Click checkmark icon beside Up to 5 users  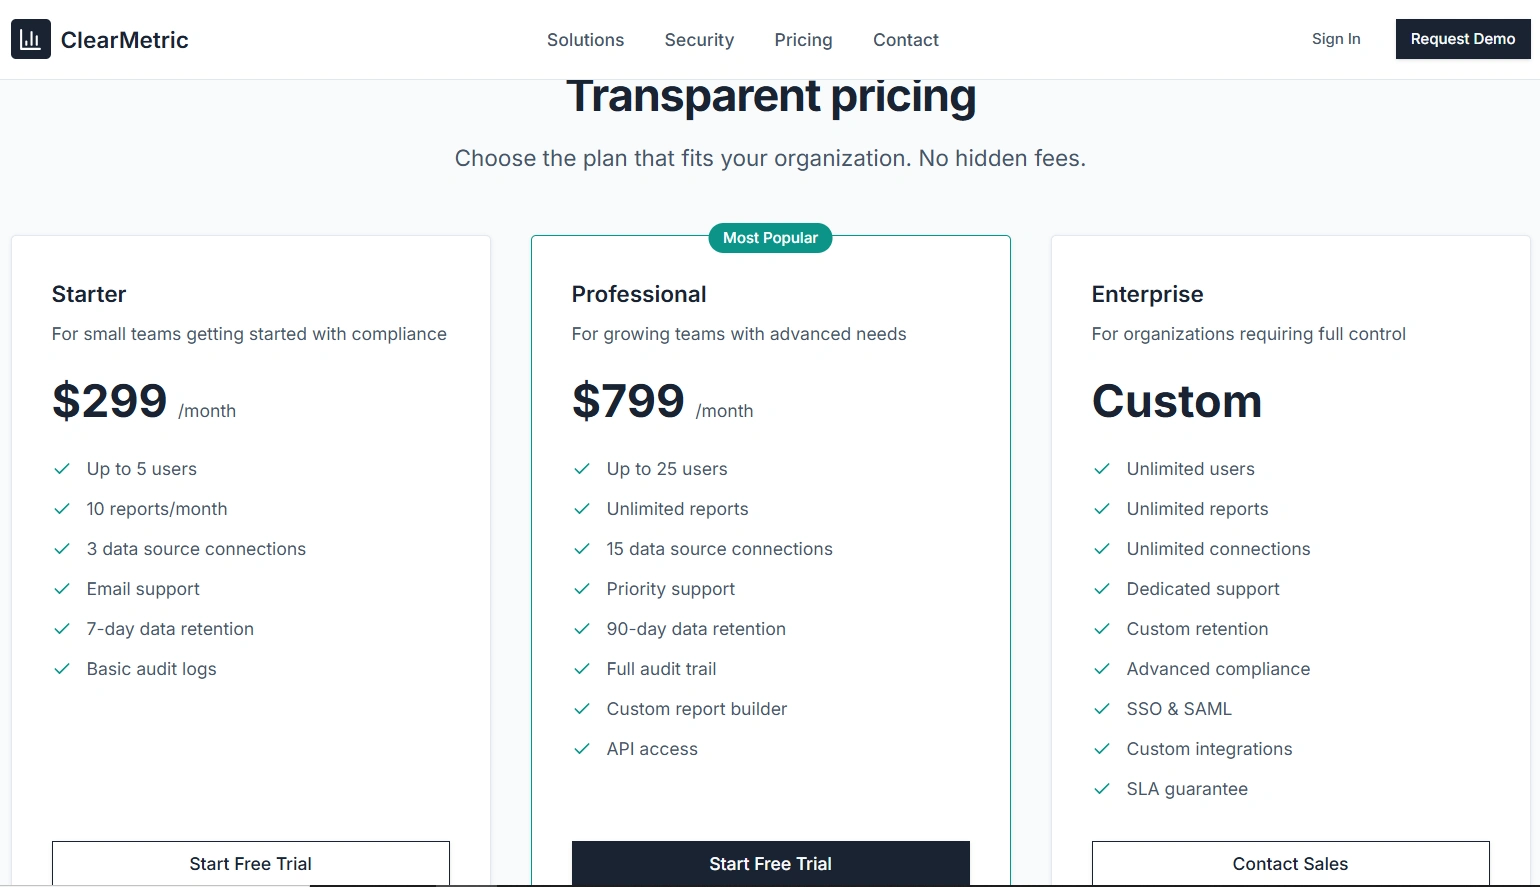[62, 469]
